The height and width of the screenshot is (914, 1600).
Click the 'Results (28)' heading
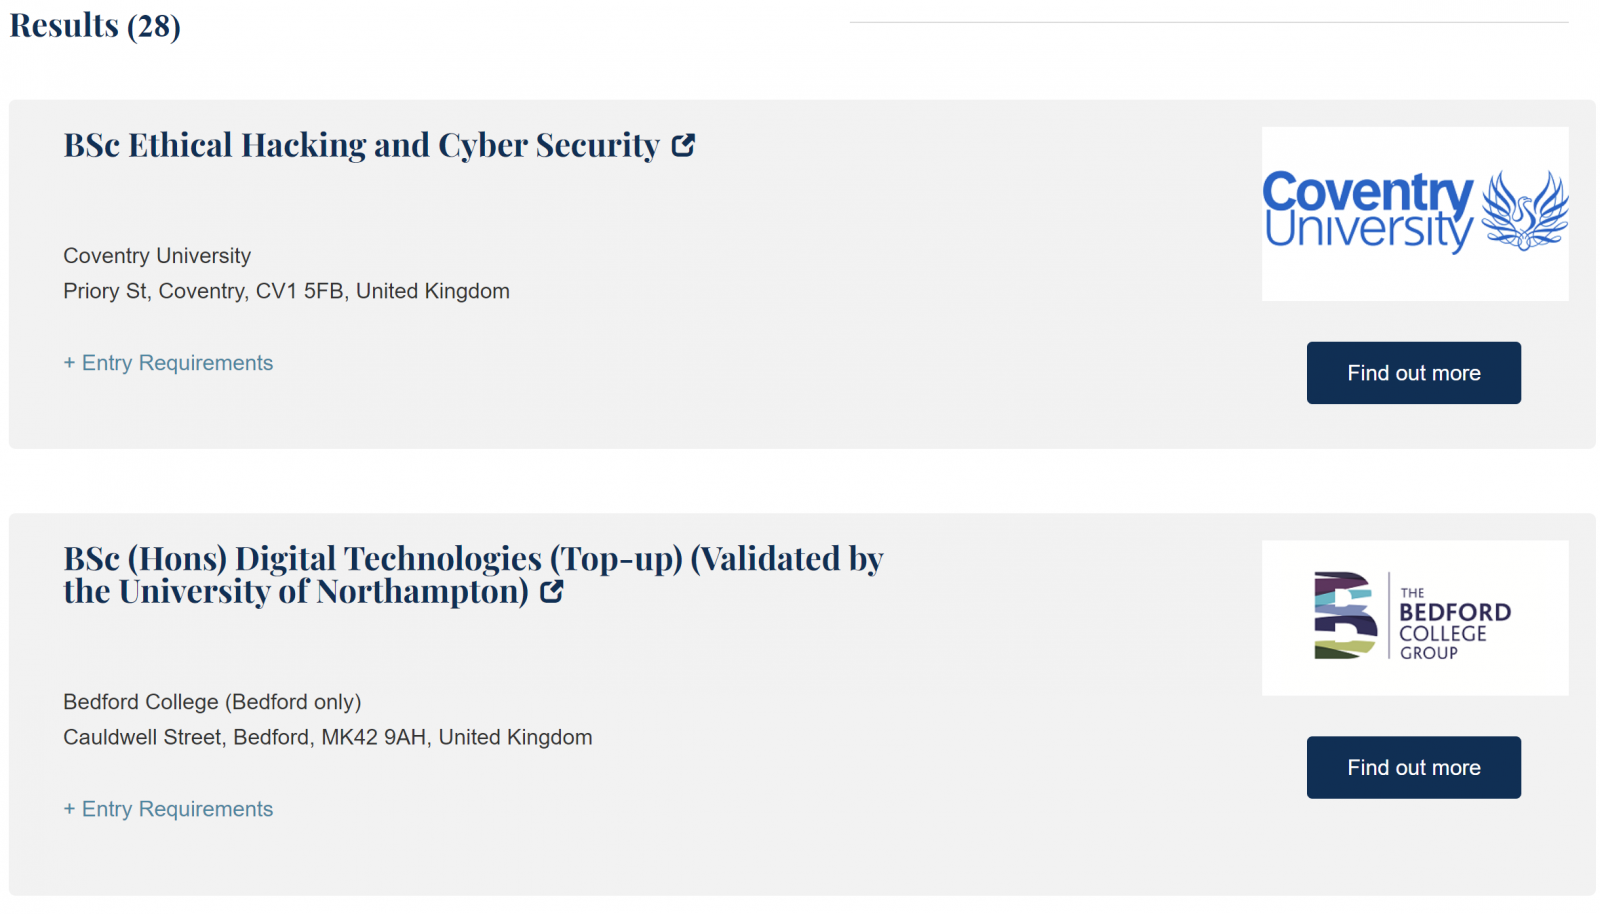click(x=95, y=25)
